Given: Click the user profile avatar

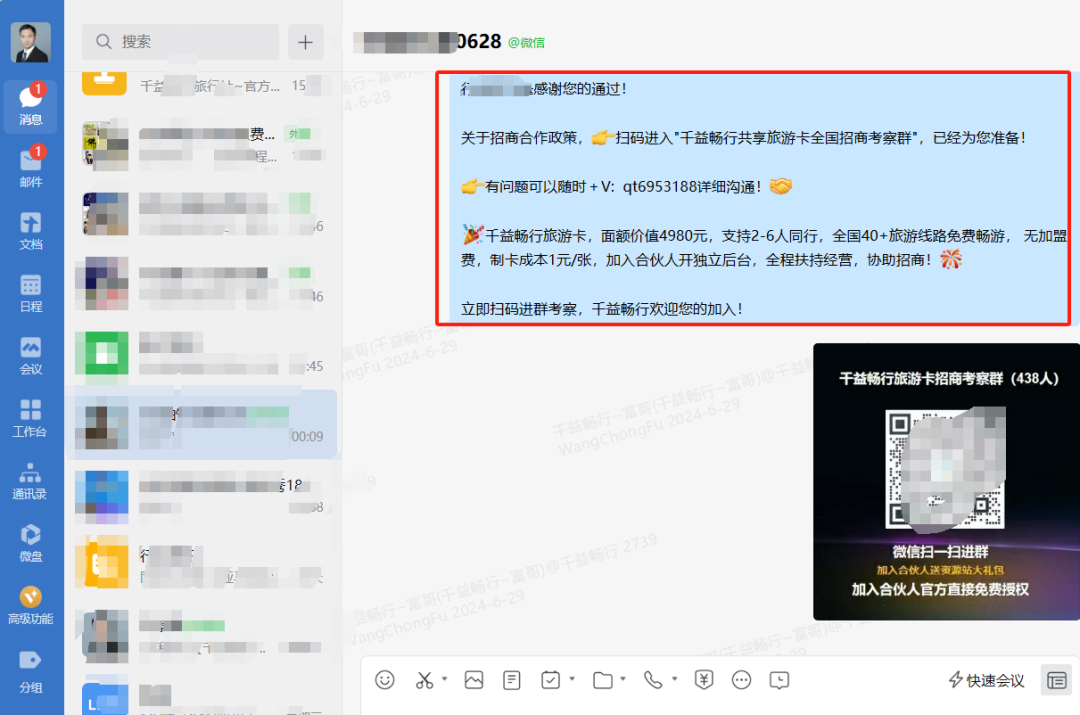Looking at the screenshot, I should coord(31,42).
